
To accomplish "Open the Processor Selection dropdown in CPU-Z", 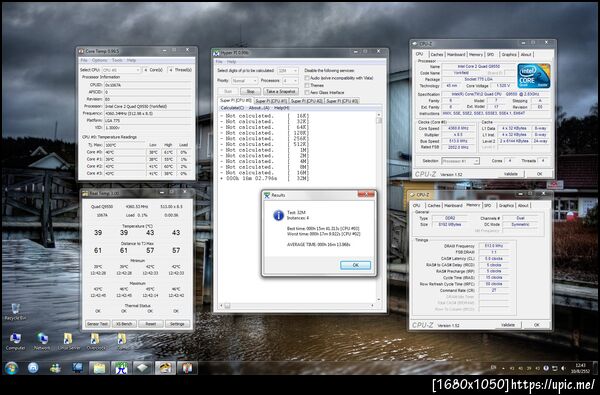I will pos(460,161).
